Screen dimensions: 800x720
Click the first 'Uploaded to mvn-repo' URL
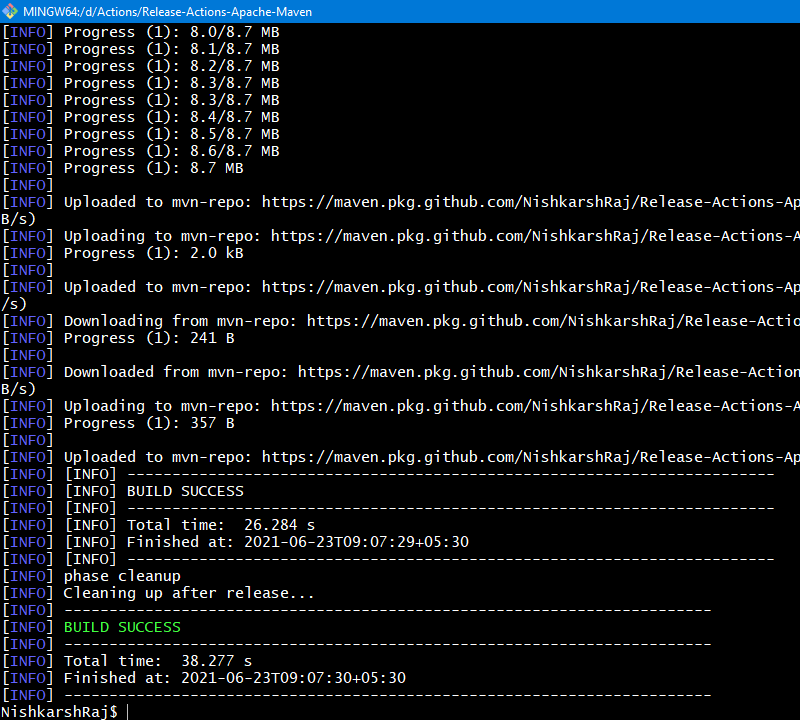531,202
